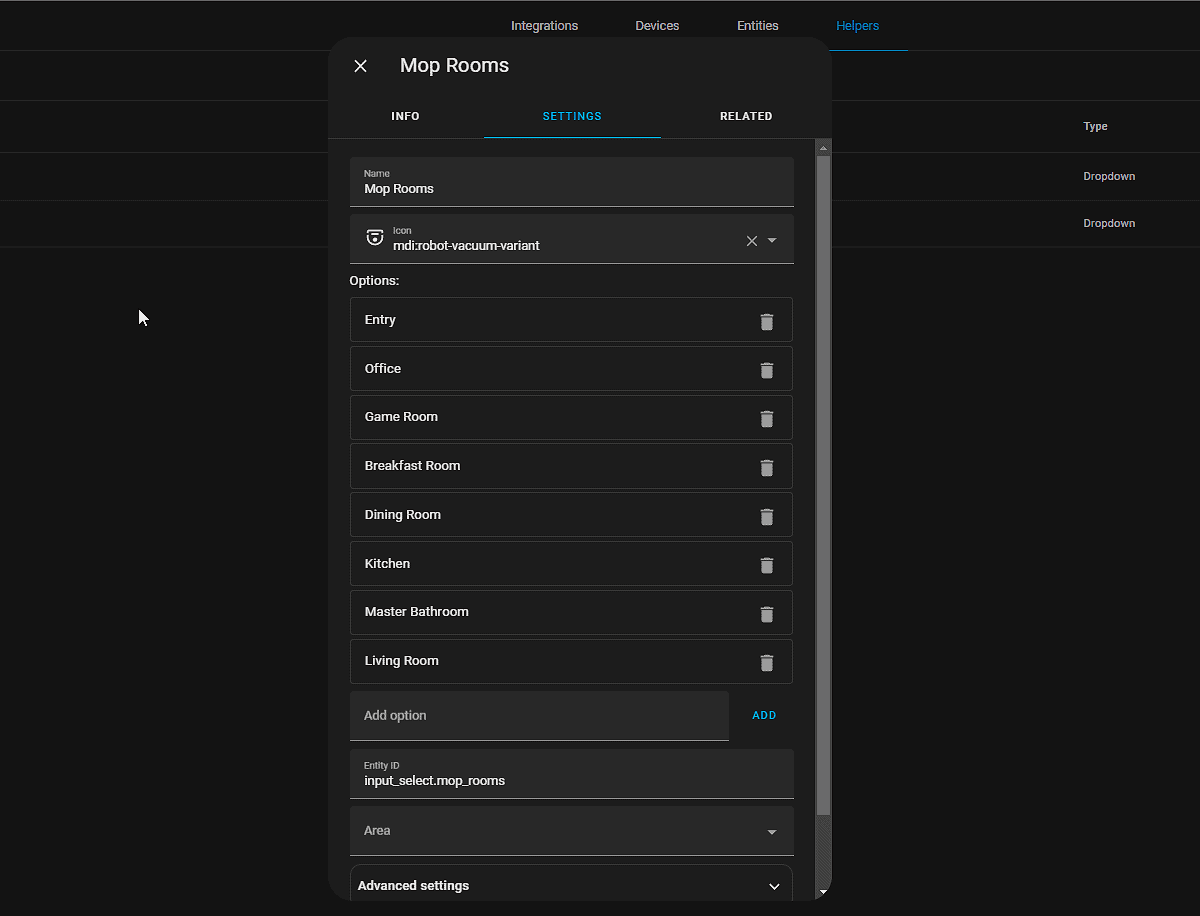Delete the Master Bathroom option
The height and width of the screenshot is (916, 1200).
(767, 614)
